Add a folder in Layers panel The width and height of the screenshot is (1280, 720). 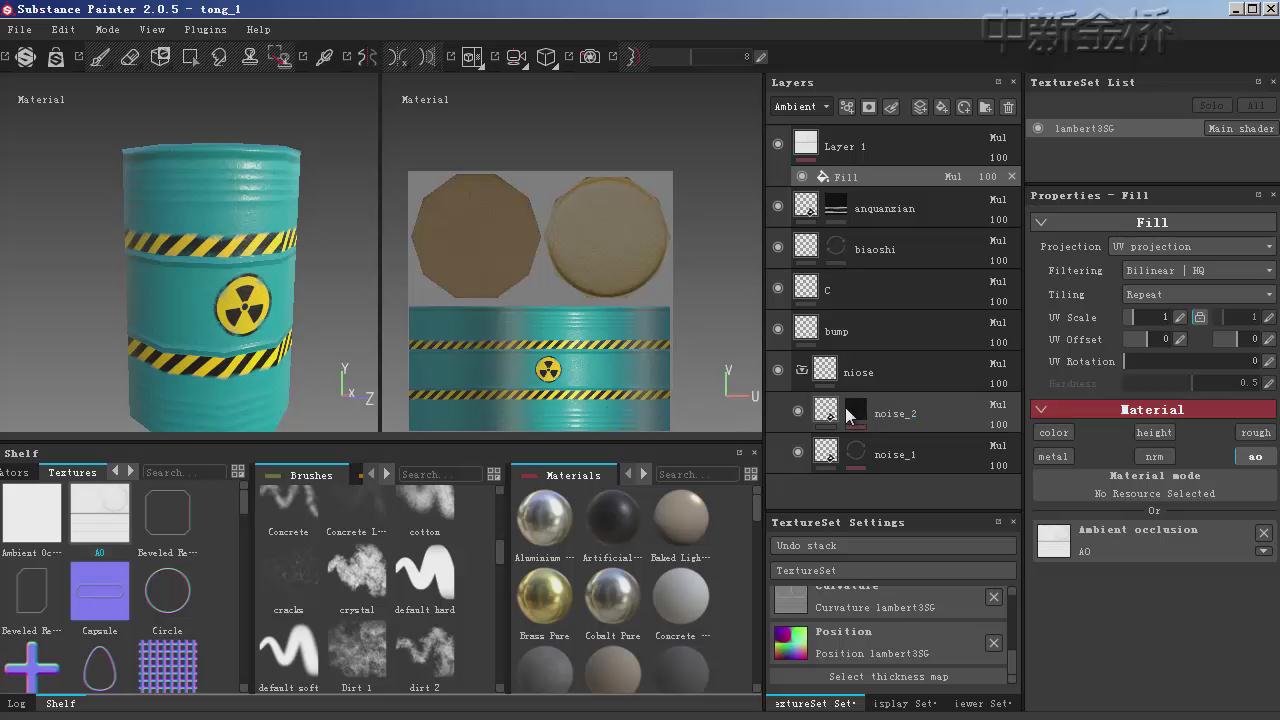pos(986,107)
